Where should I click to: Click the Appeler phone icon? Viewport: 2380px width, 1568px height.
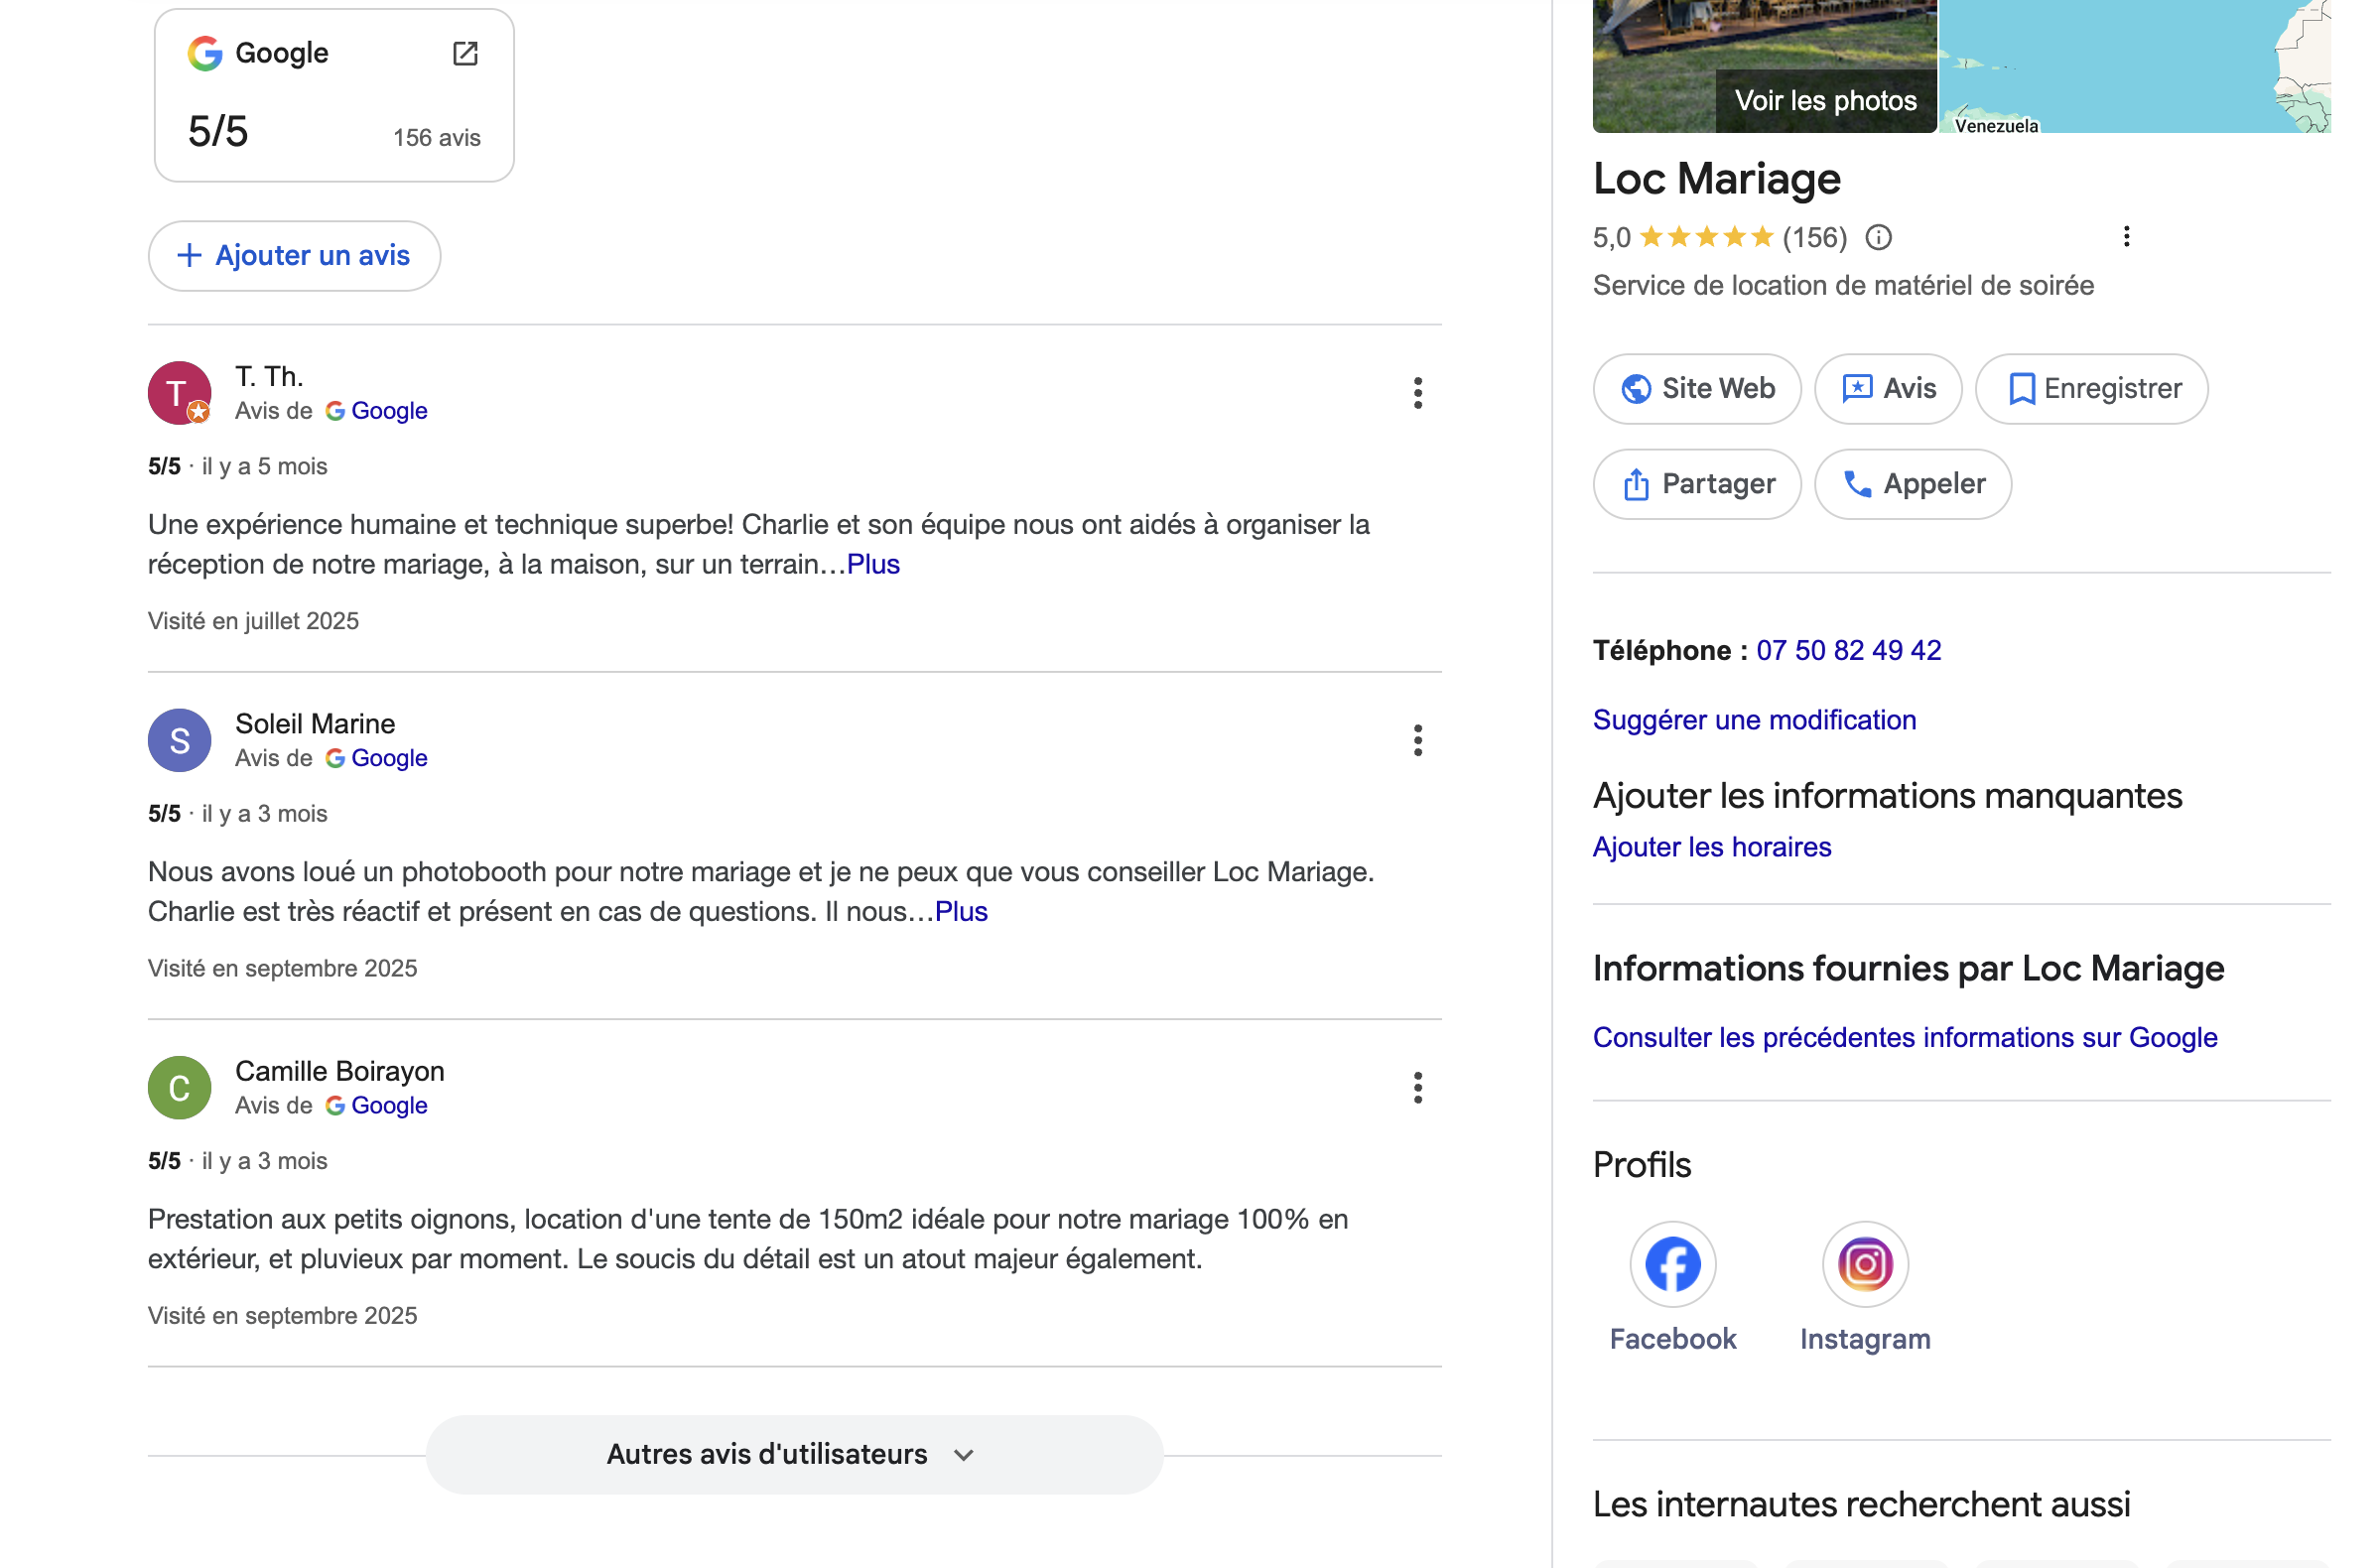point(1859,484)
